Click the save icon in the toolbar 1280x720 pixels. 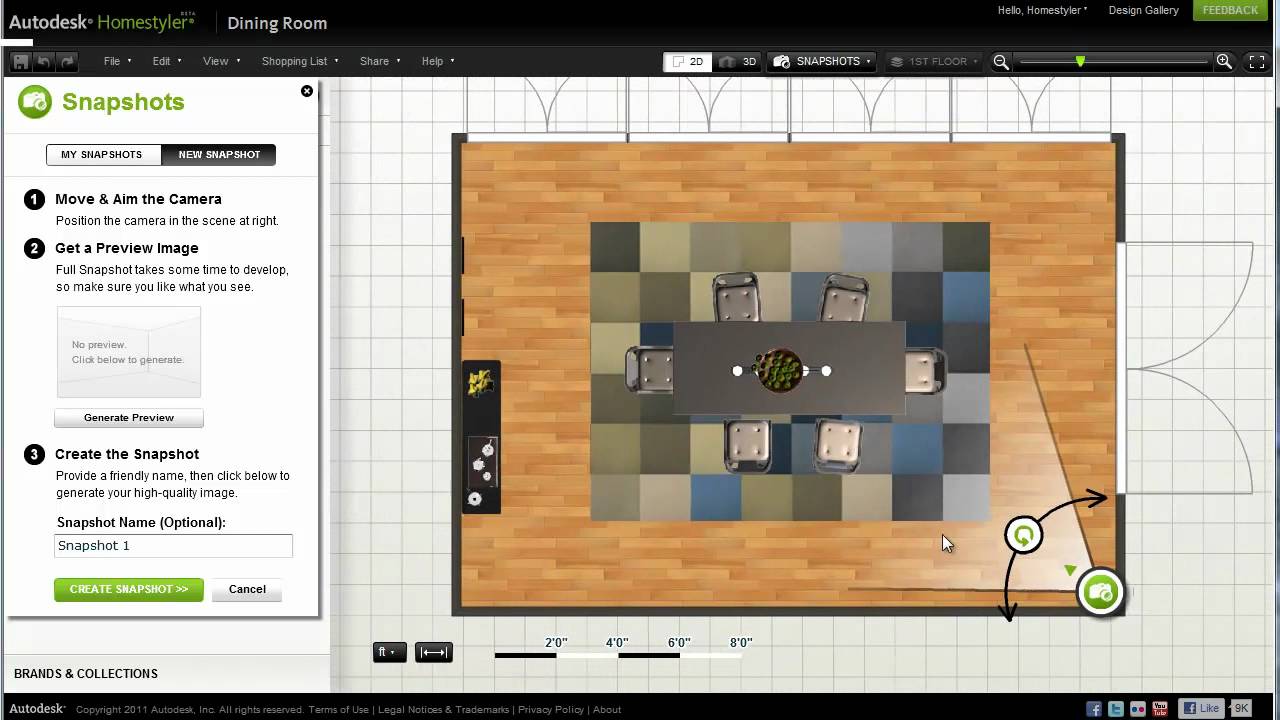pyautogui.click(x=20, y=61)
